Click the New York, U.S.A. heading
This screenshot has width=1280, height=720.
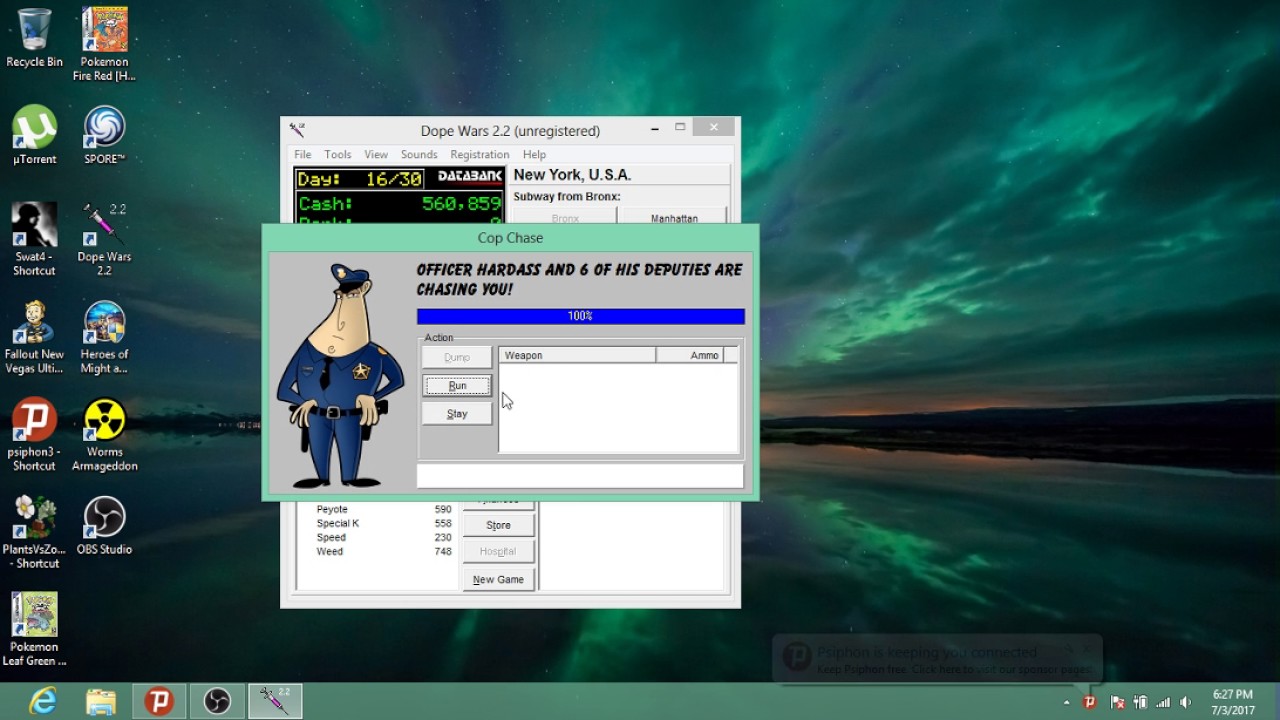pyautogui.click(x=572, y=175)
